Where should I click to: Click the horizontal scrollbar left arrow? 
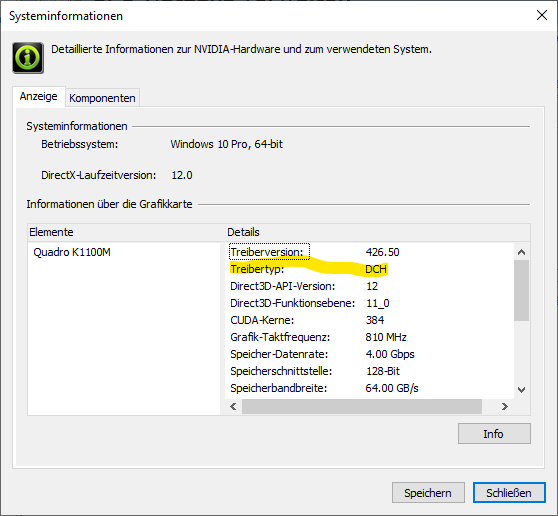pyautogui.click(x=233, y=406)
